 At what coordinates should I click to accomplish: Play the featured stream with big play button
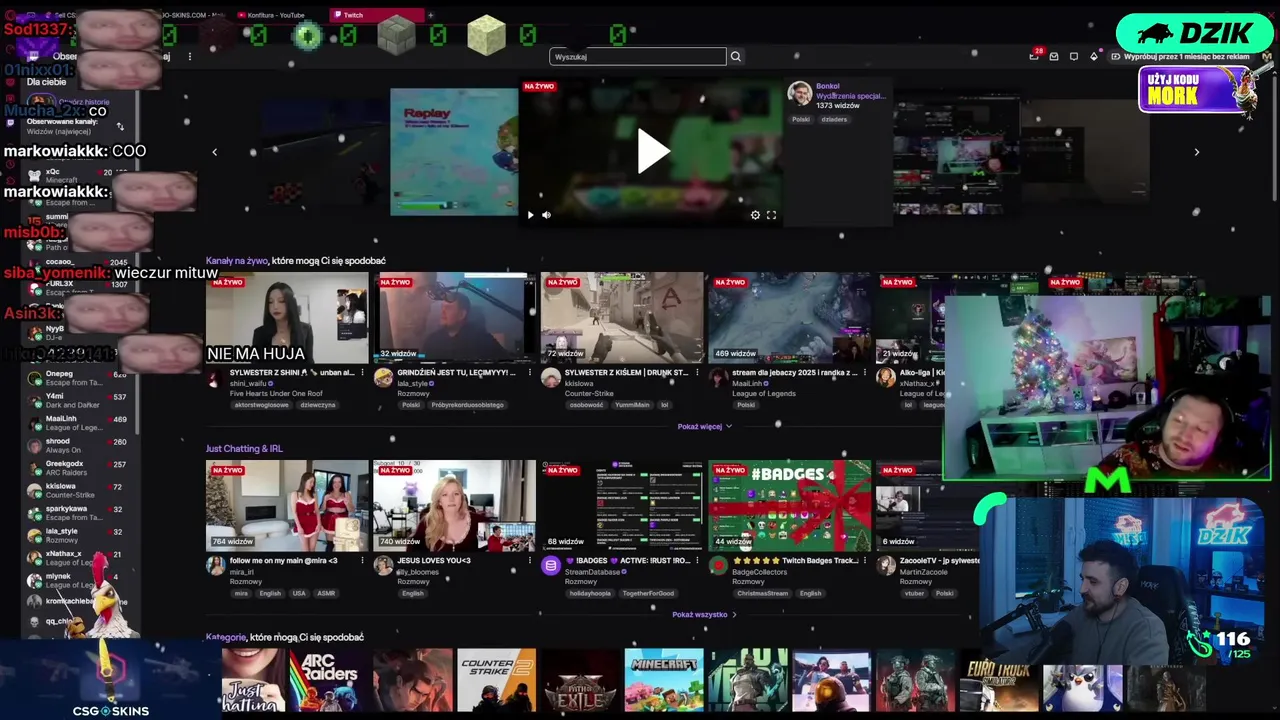click(653, 151)
